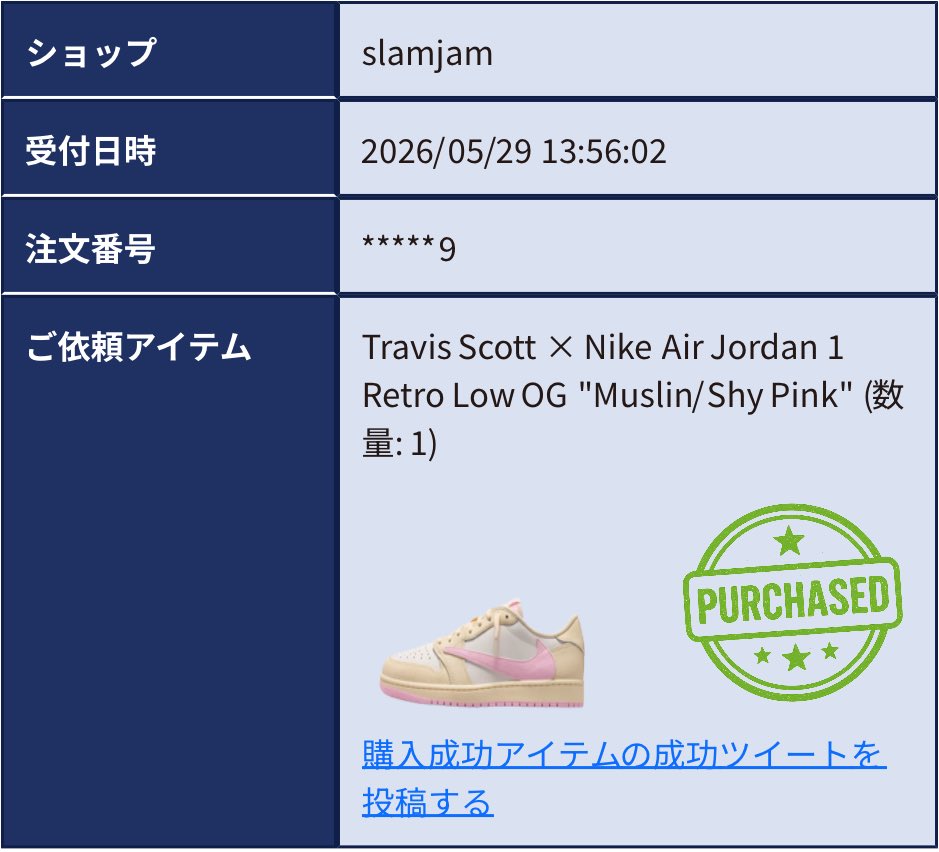Click the 2026/05/29 reception date
The image size is (939, 852).
(446, 151)
